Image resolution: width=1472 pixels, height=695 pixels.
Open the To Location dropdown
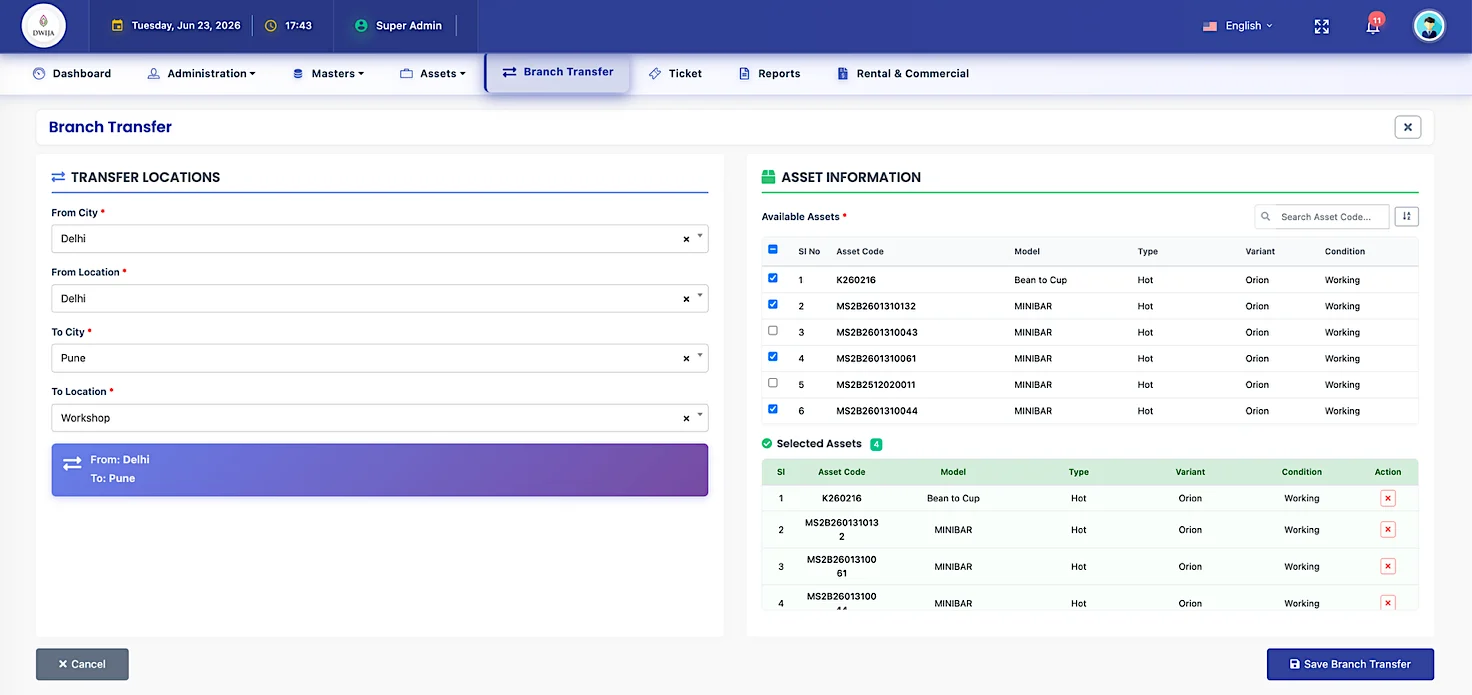pos(380,418)
